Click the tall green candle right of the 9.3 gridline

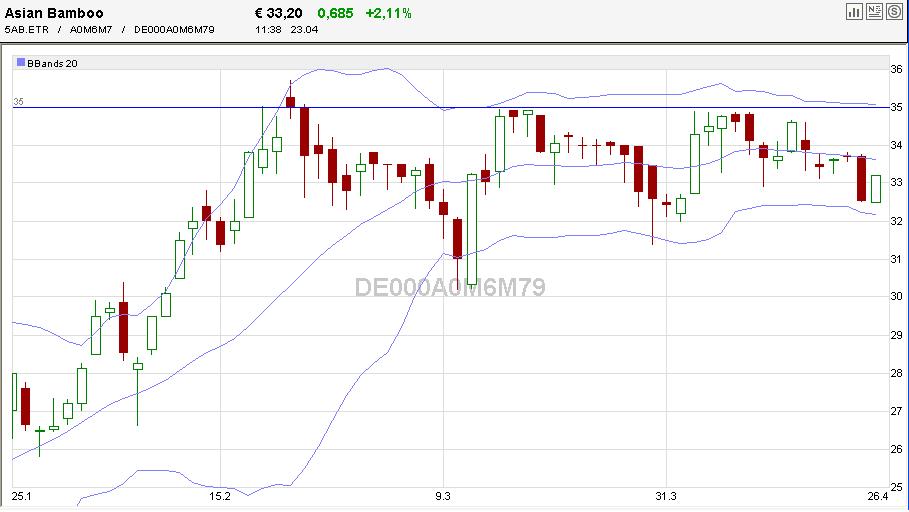click(472, 230)
